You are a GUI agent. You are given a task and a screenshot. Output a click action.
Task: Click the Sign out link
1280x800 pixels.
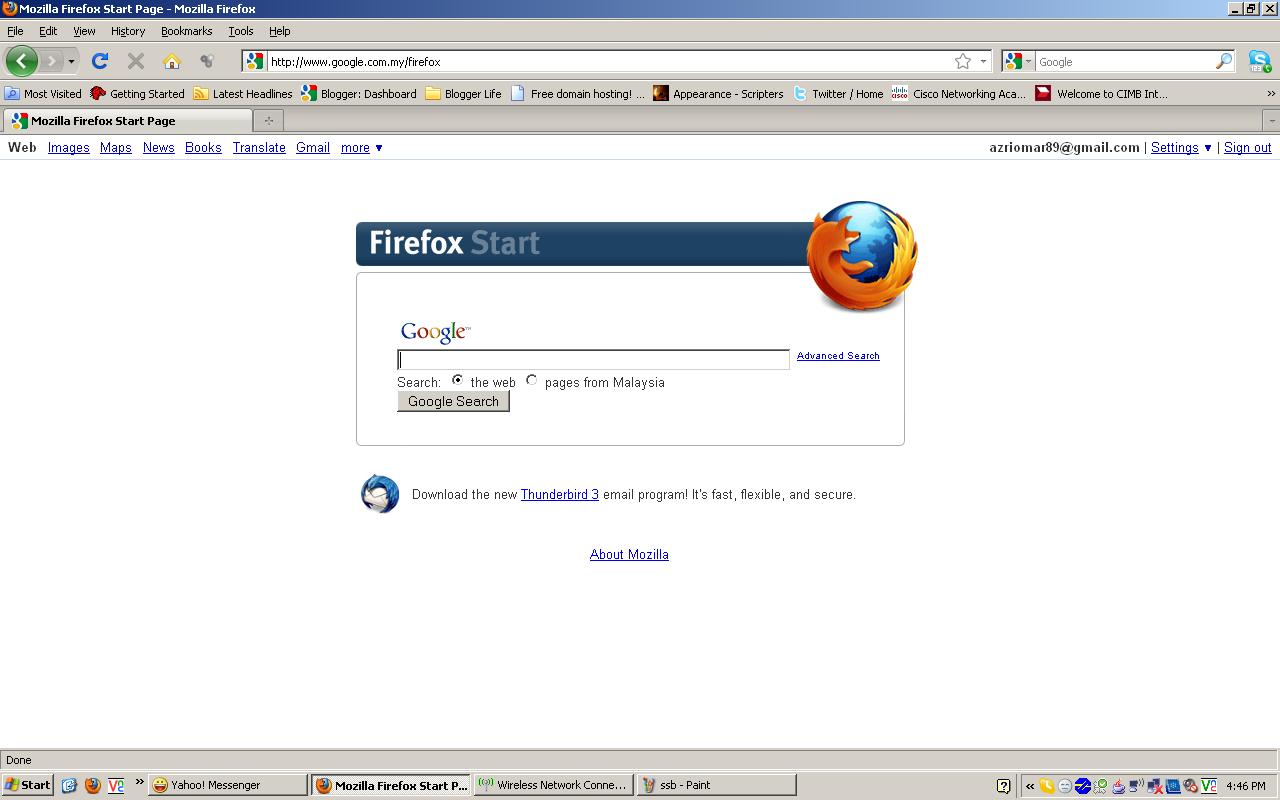pyautogui.click(x=1248, y=147)
